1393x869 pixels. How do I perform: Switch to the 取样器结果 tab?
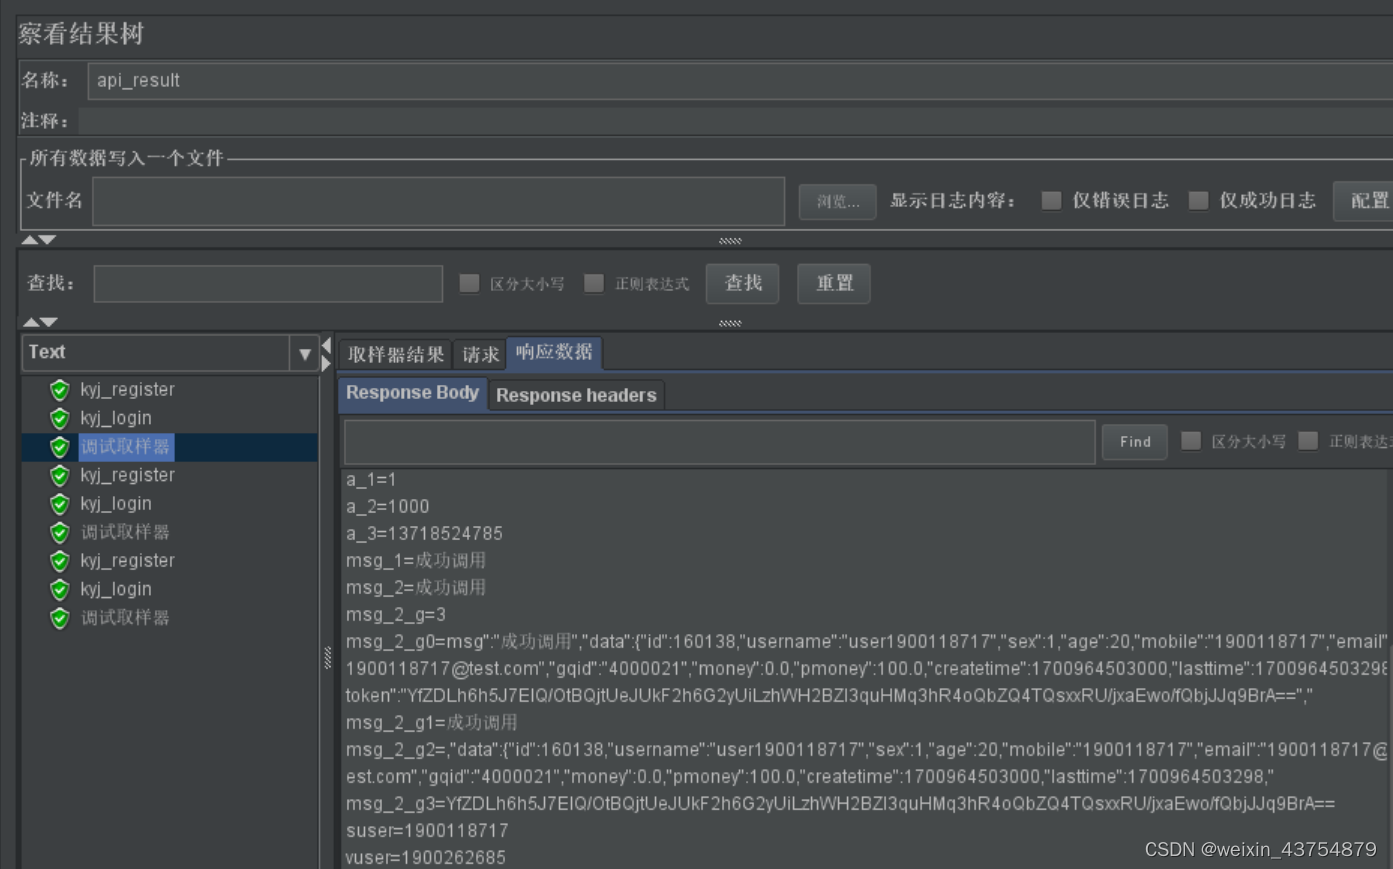pyautogui.click(x=395, y=354)
